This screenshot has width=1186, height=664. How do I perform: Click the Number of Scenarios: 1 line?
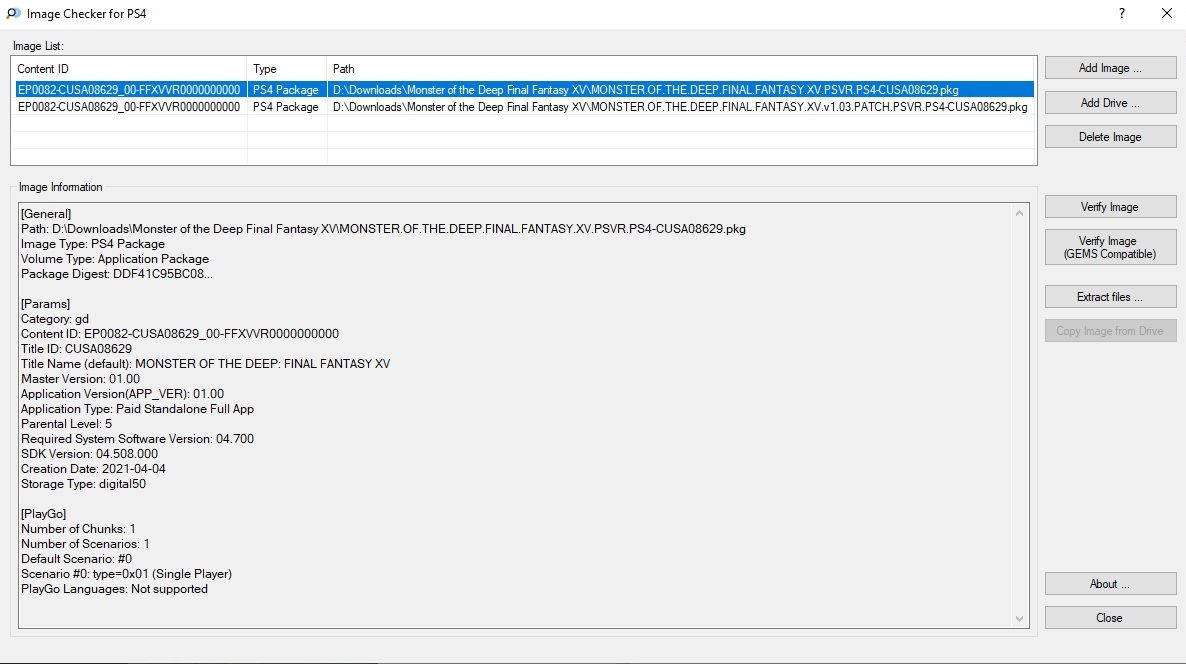point(85,544)
